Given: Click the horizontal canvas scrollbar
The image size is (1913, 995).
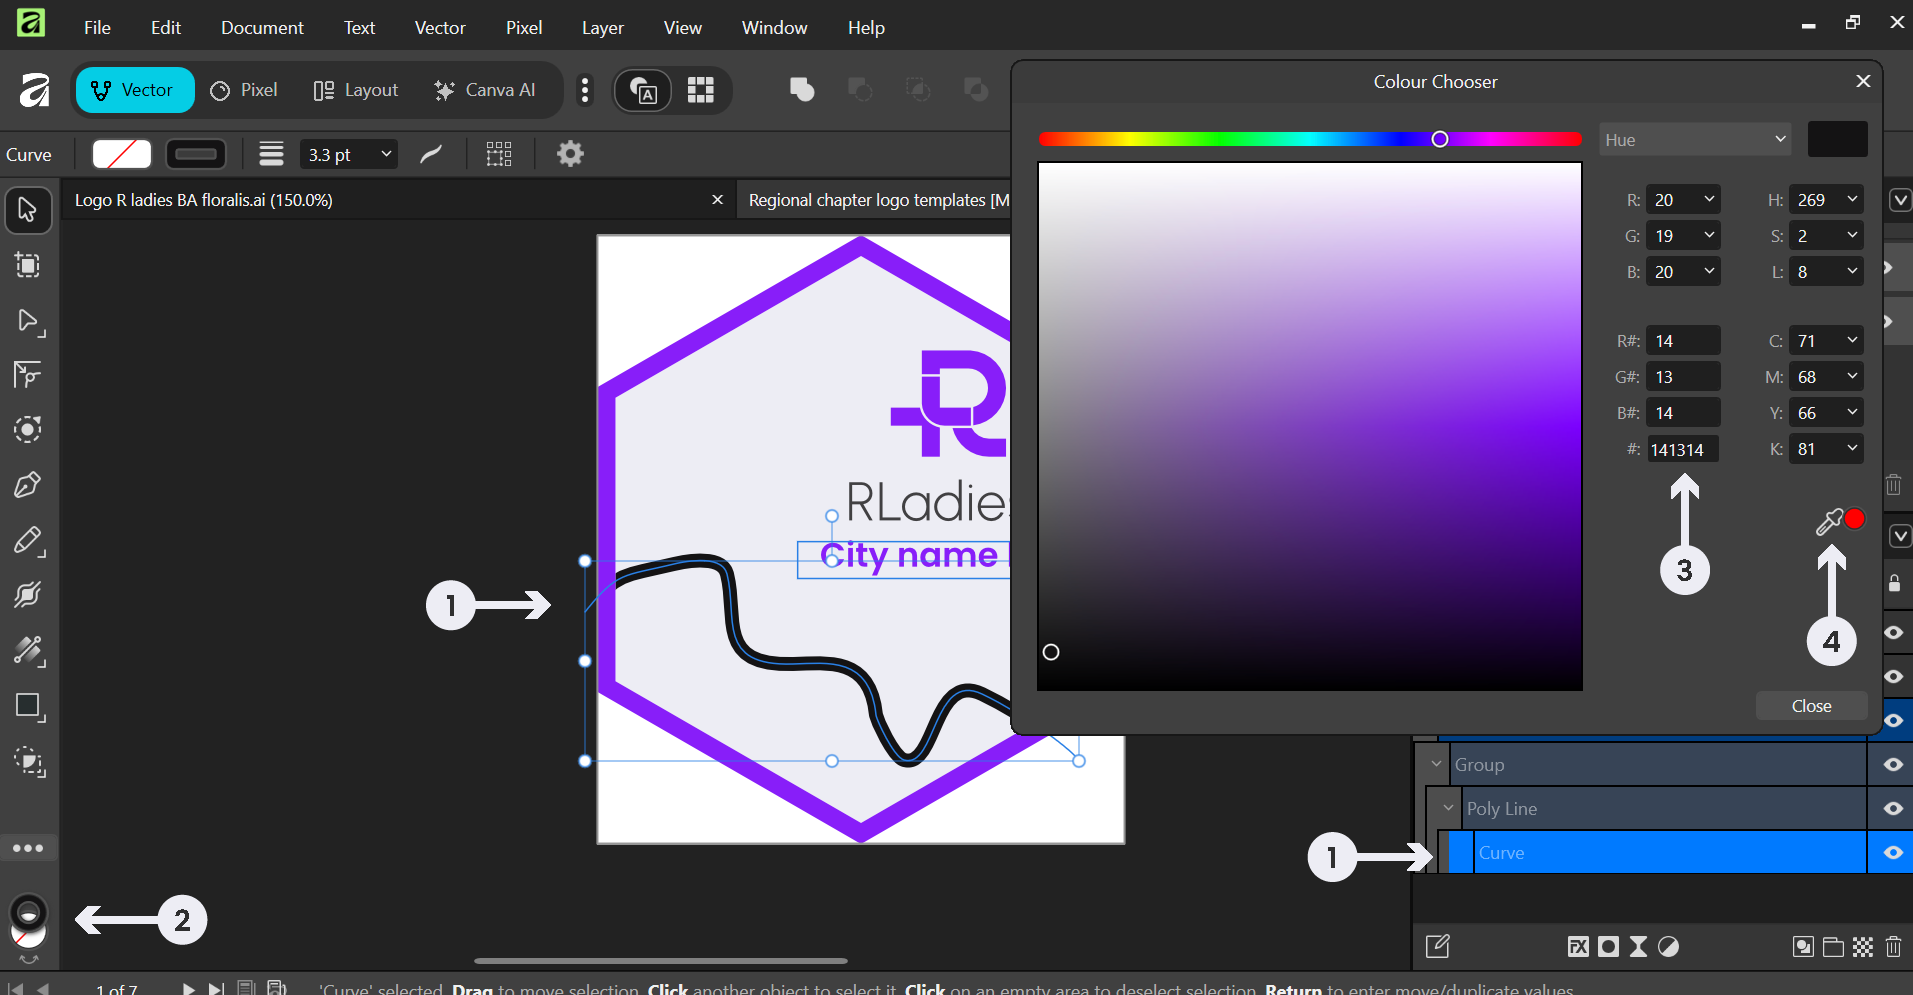Looking at the screenshot, I should click(661, 961).
